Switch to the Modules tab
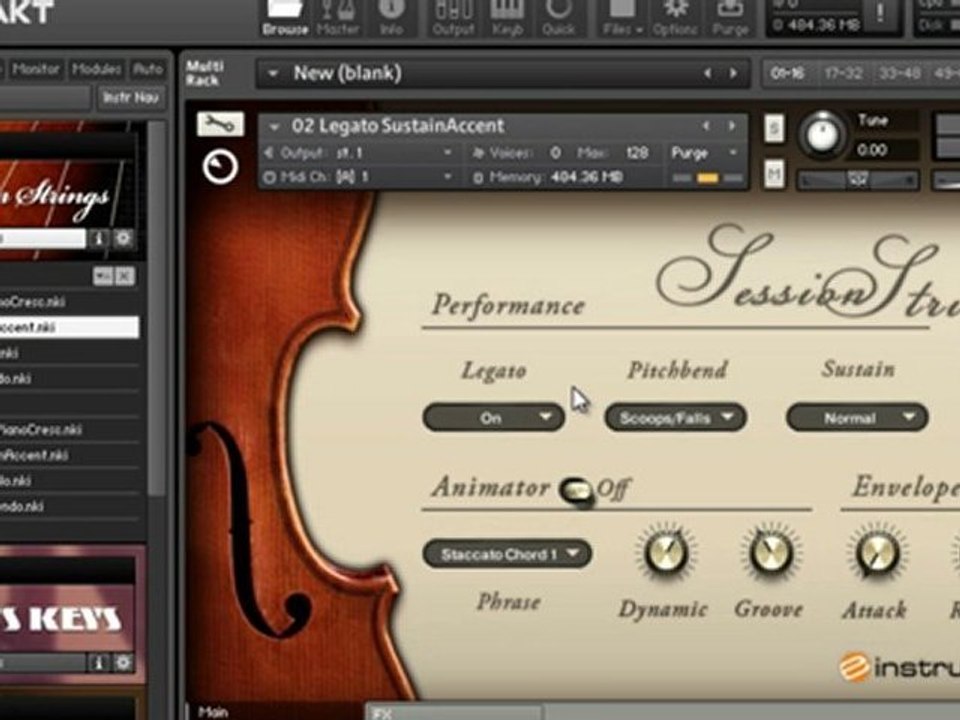This screenshot has height=720, width=960. 96,69
